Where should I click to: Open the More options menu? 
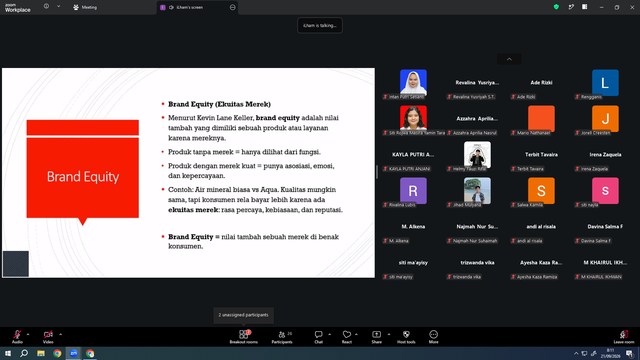(433, 337)
